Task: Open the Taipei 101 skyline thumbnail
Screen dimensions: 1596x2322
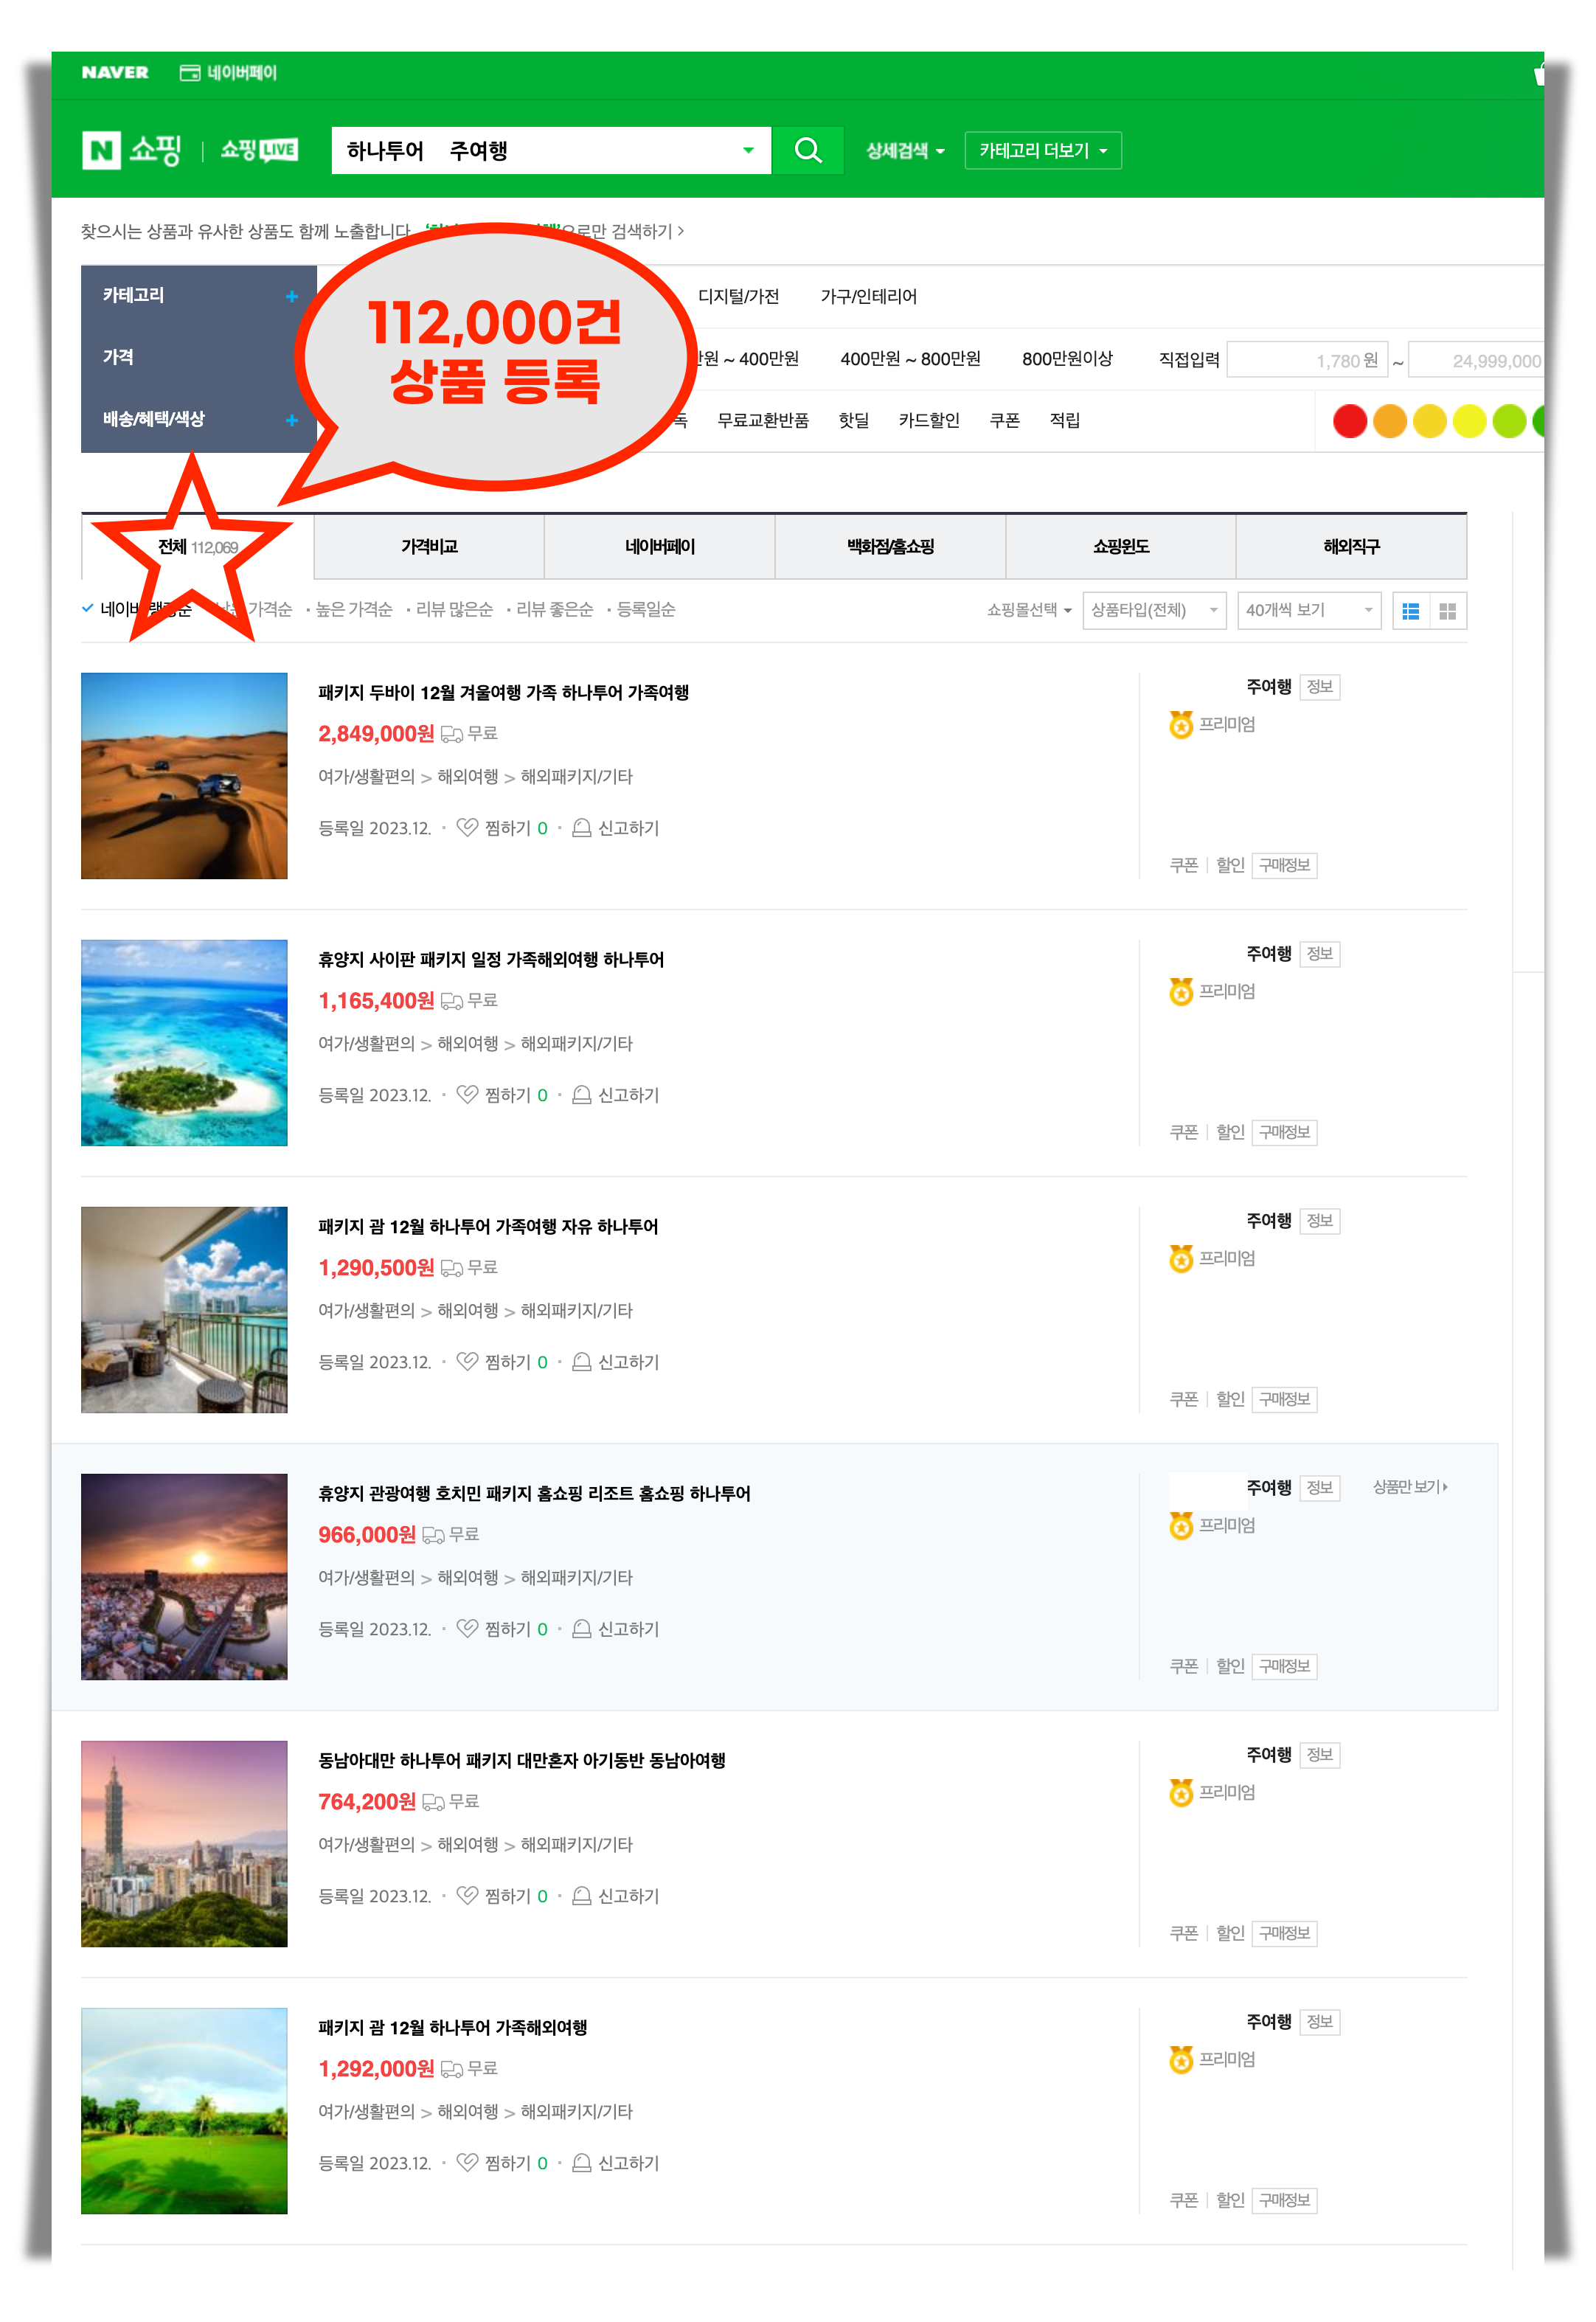Action: 184,1844
